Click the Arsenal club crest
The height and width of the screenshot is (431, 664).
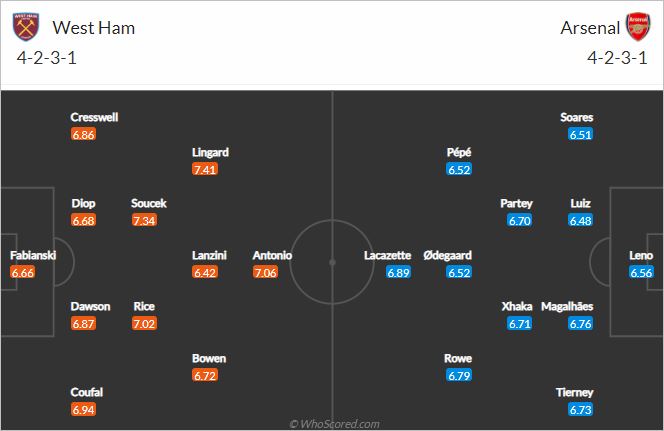pos(638,27)
